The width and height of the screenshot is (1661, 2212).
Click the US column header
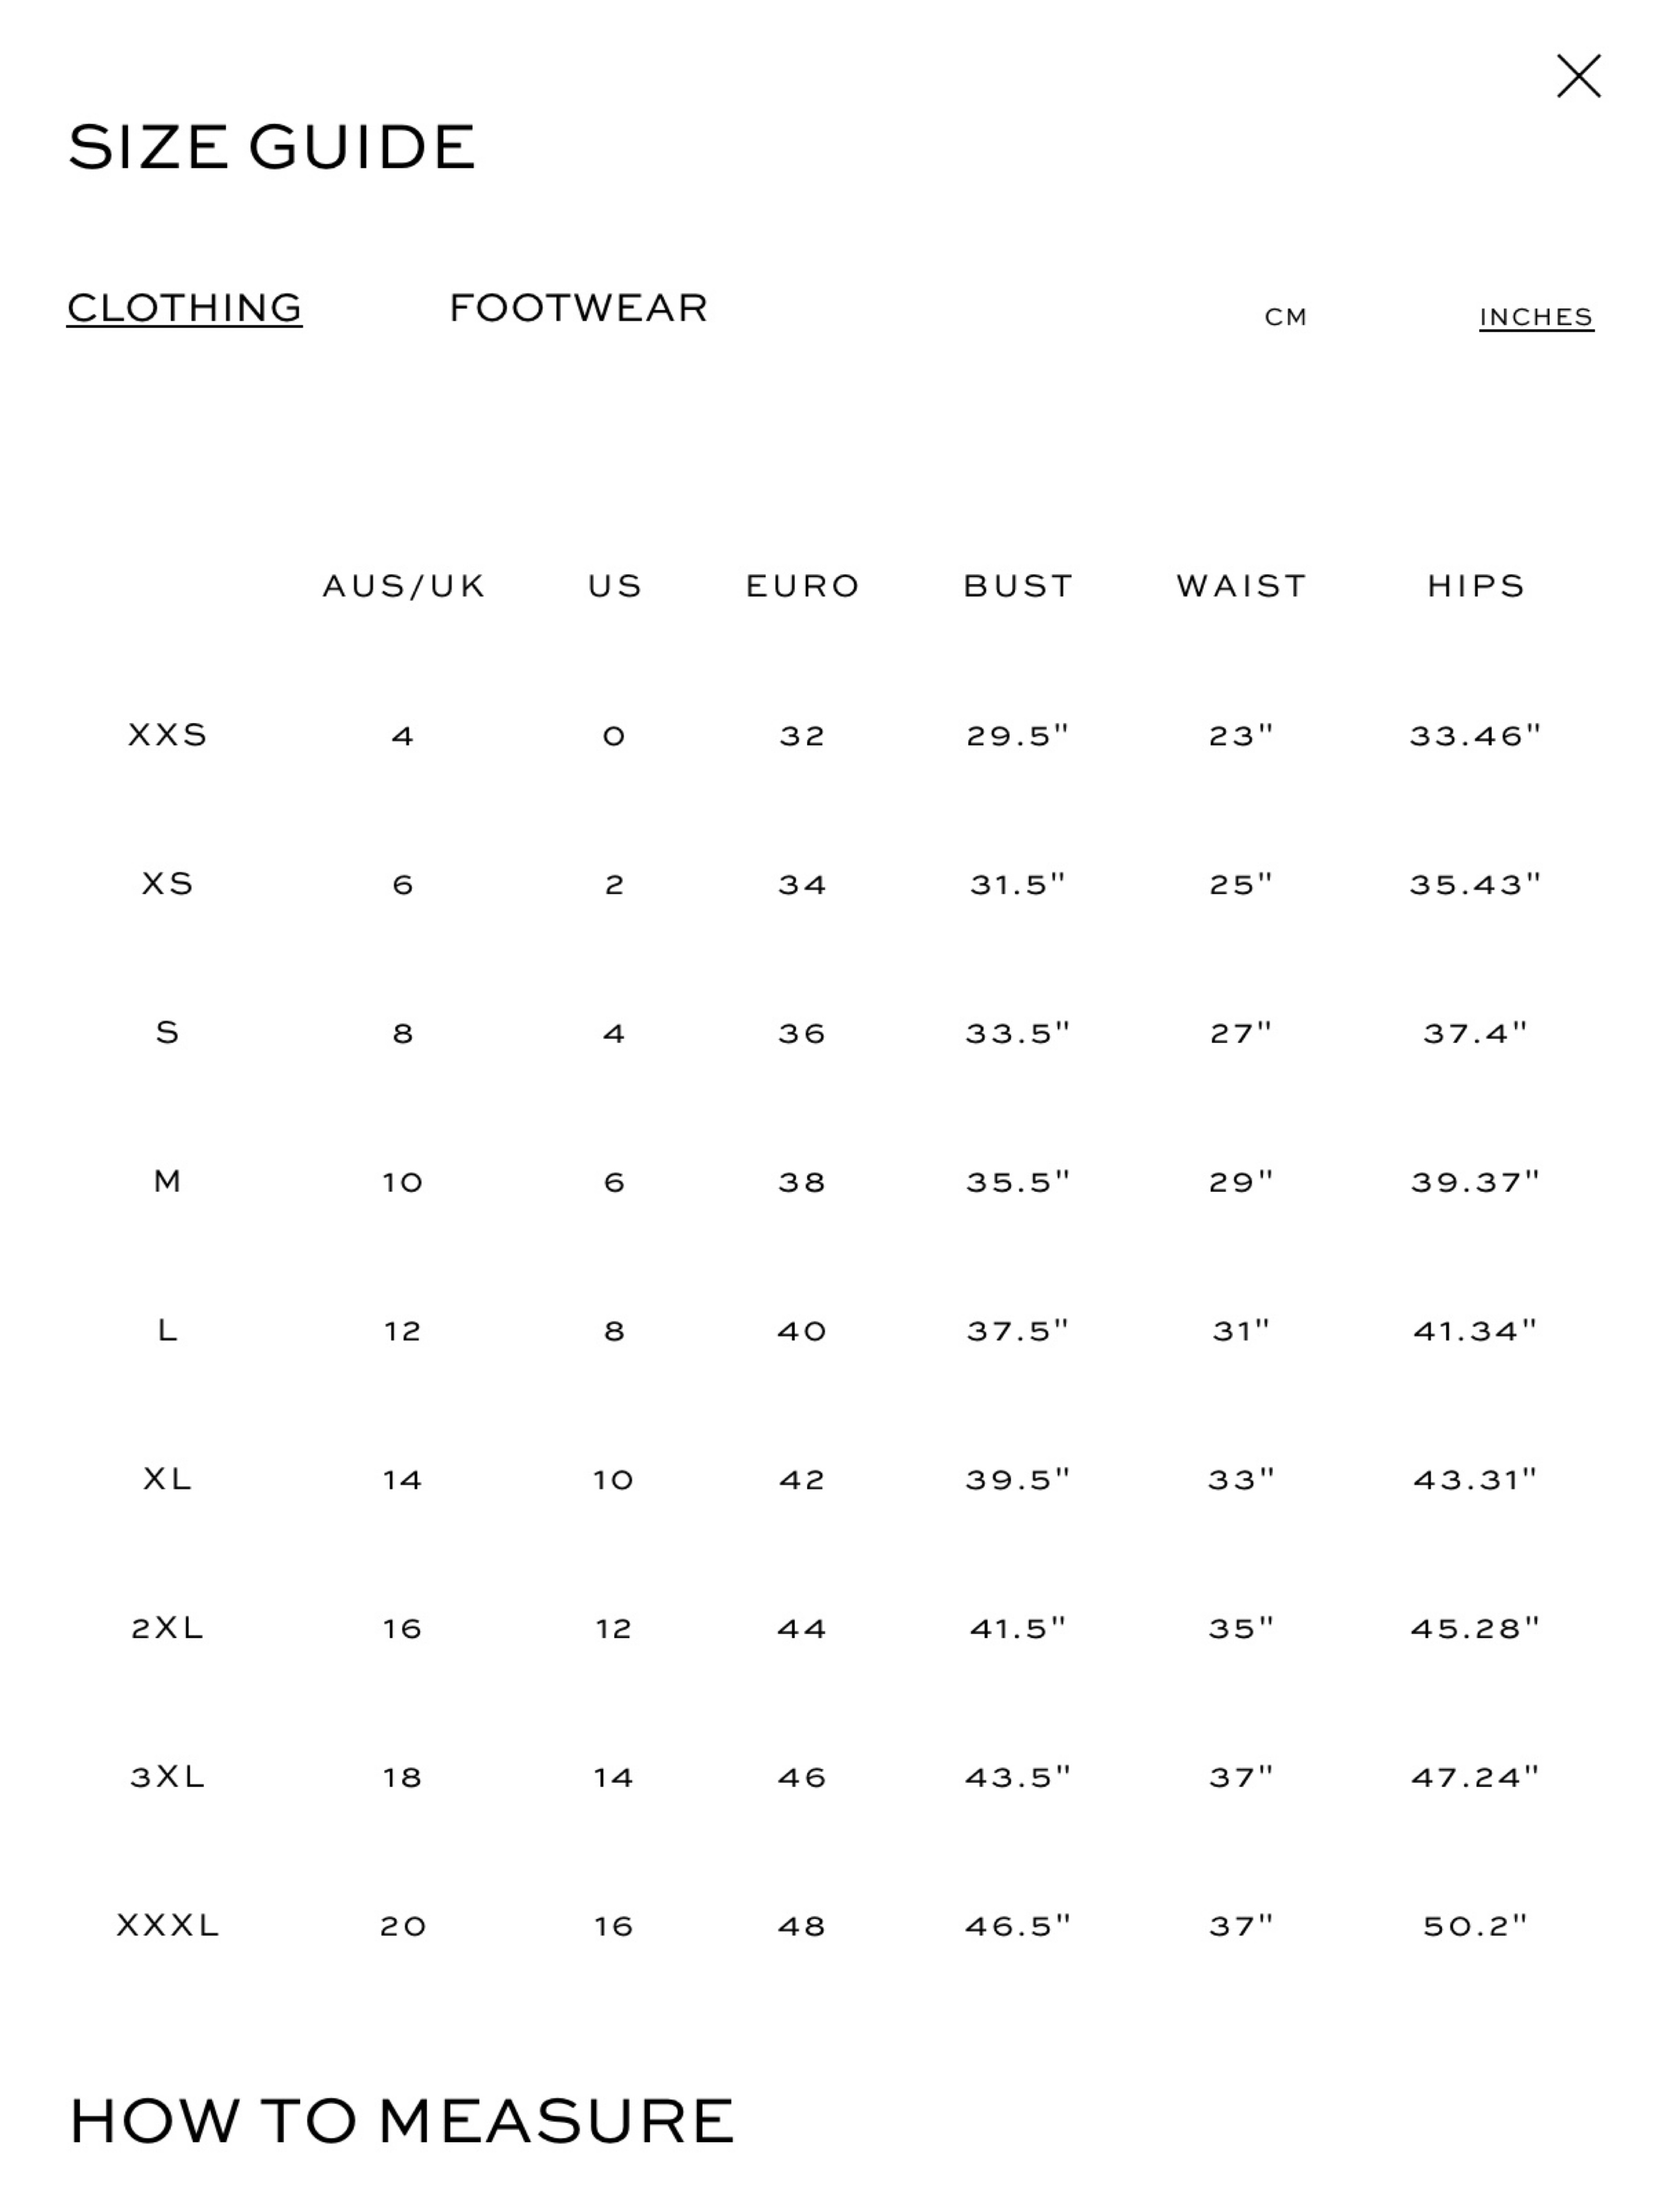pyautogui.click(x=615, y=586)
